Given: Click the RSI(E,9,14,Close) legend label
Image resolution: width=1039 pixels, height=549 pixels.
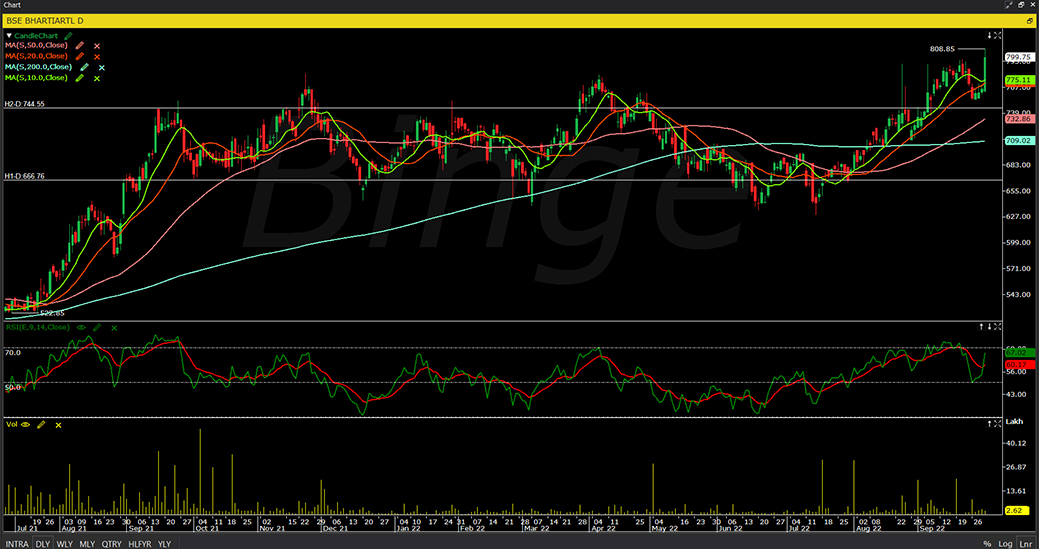Looking at the screenshot, I should (38, 327).
